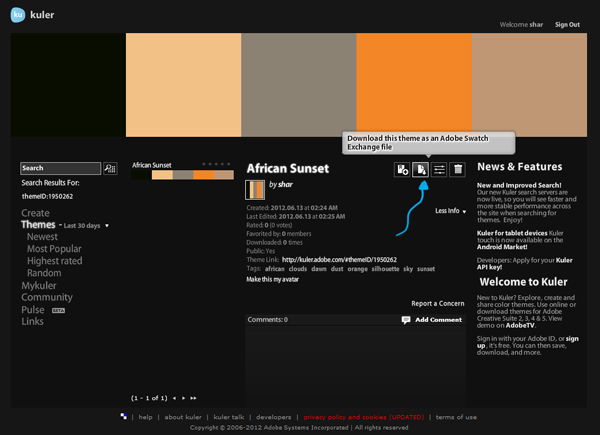The image size is (600, 435).
Task: Click the silhouette tag
Action: coord(385,269)
